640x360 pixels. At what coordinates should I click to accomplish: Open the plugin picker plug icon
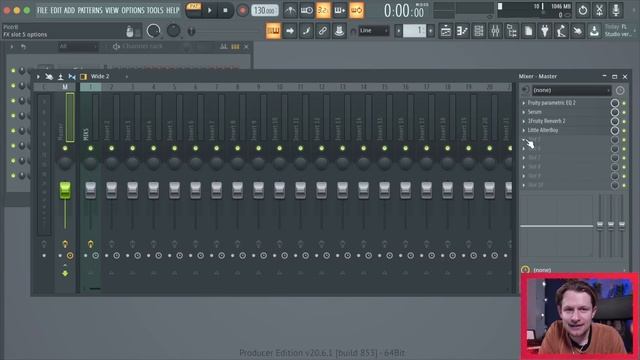545,31
